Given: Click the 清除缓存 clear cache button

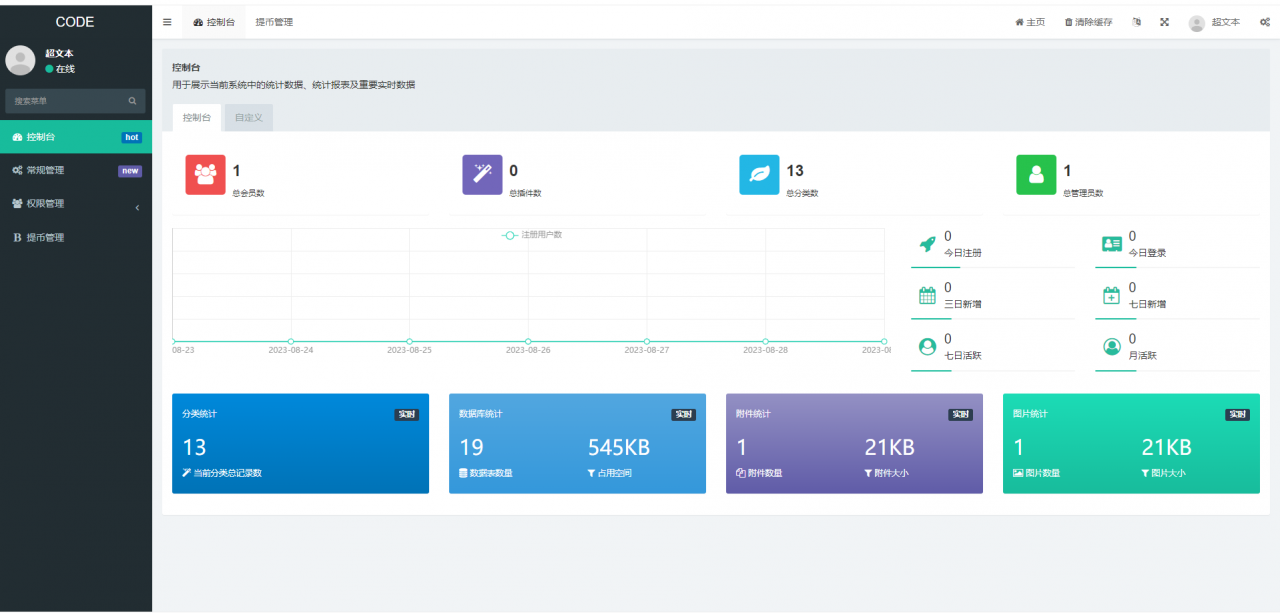Looking at the screenshot, I should click(x=1088, y=22).
